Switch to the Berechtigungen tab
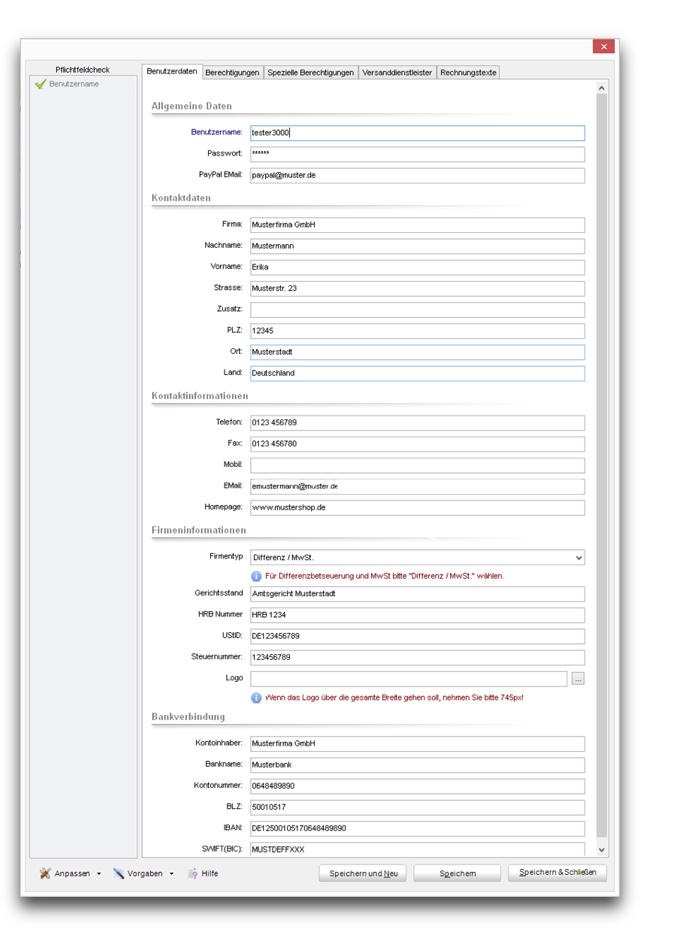The image size is (684, 943). click(232, 73)
